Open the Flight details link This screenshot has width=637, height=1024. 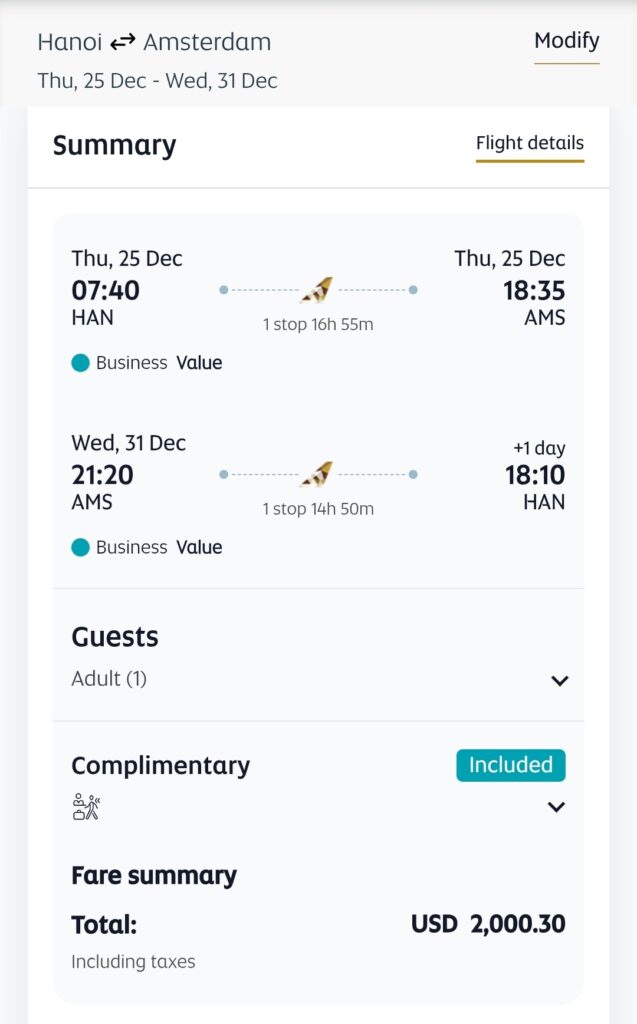[529, 143]
